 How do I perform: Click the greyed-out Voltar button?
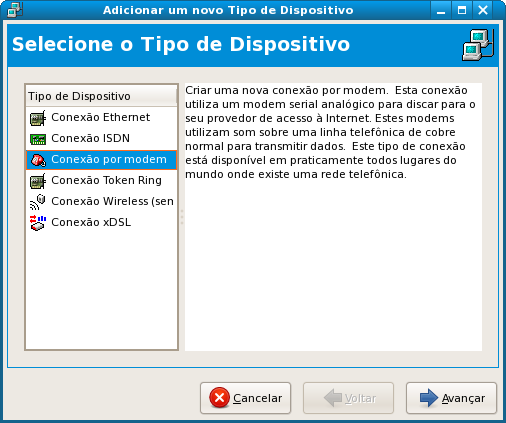(x=348, y=398)
